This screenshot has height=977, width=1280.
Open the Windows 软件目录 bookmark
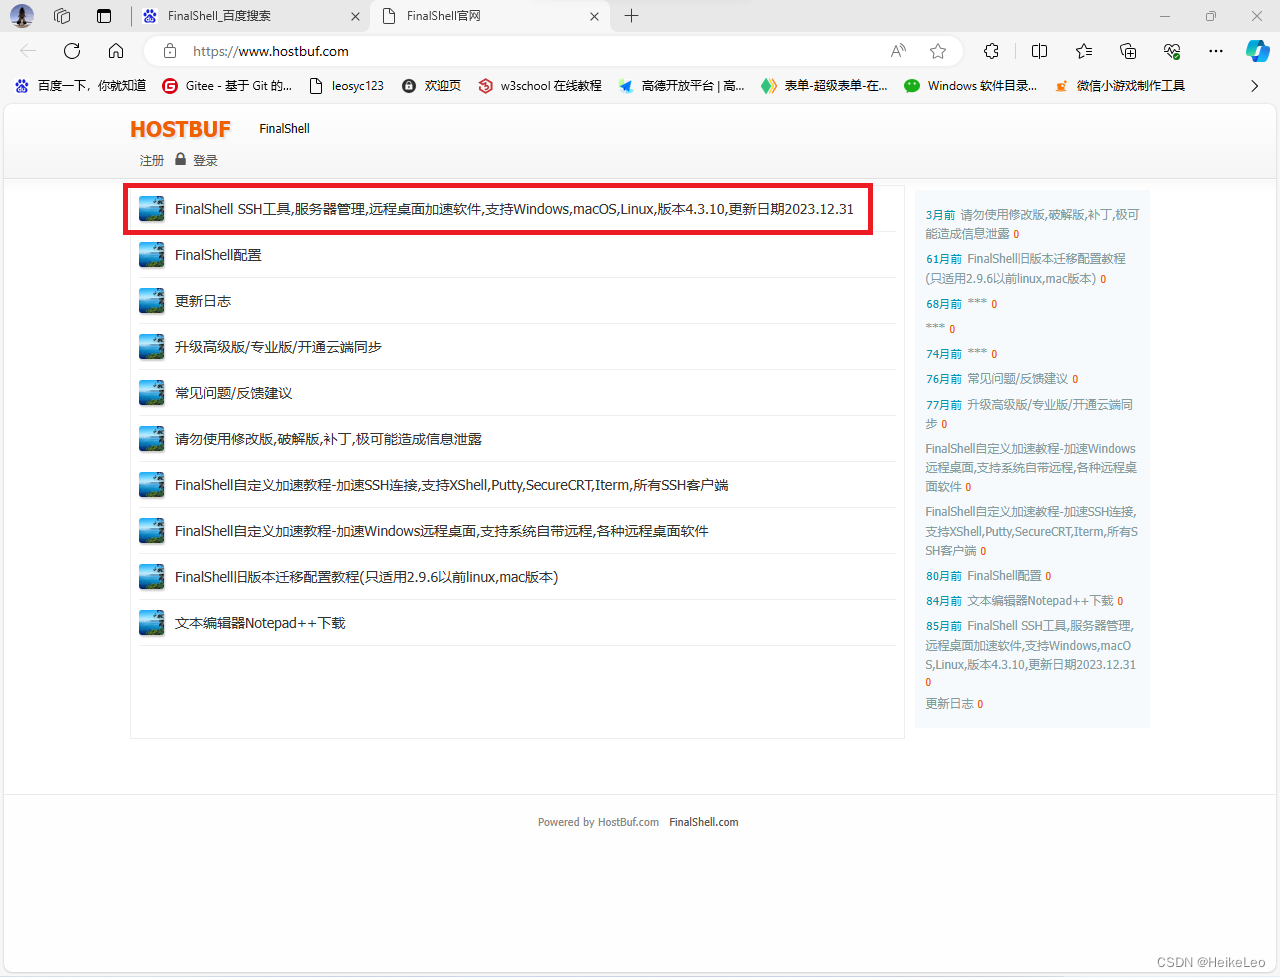(x=970, y=86)
